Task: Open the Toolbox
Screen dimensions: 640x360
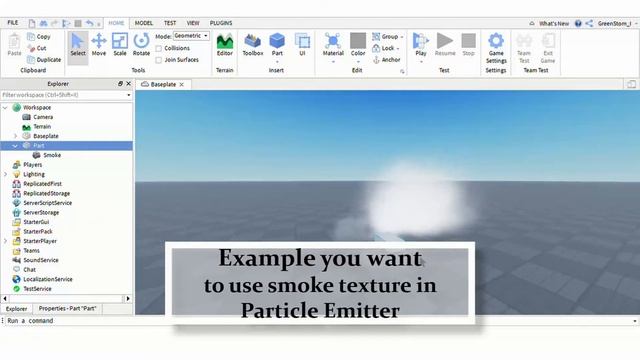Action: click(x=253, y=45)
